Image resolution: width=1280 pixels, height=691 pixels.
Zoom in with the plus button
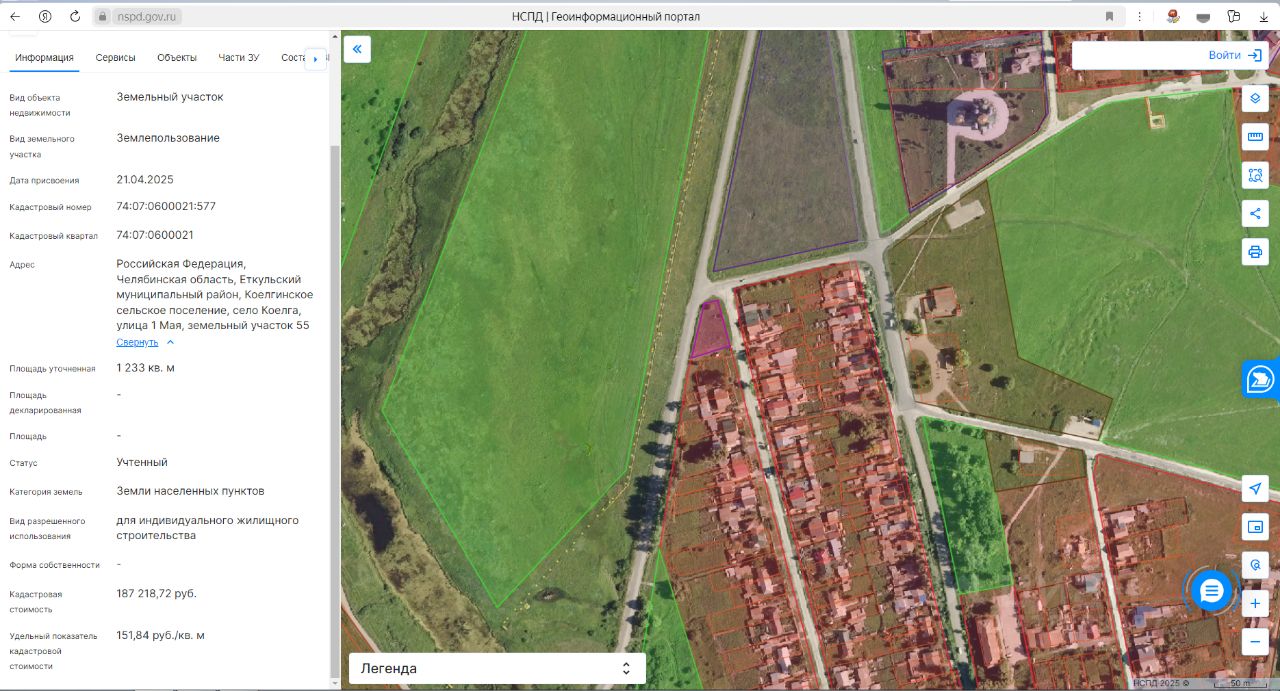tap(1255, 604)
